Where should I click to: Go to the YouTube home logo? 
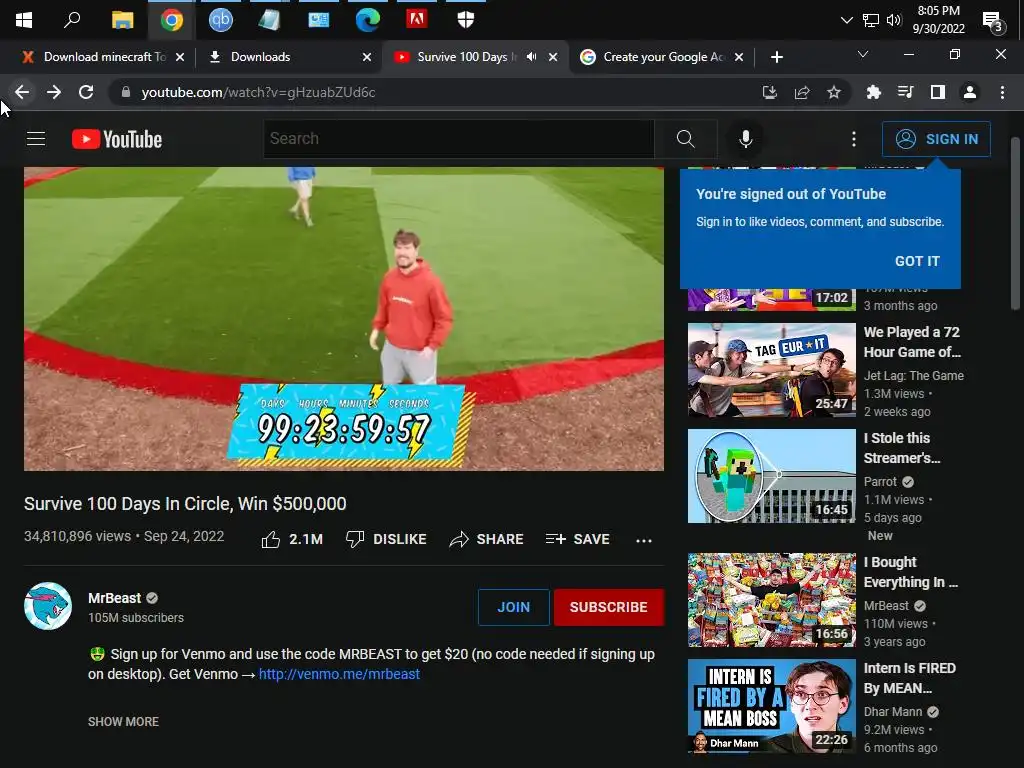tap(117, 139)
